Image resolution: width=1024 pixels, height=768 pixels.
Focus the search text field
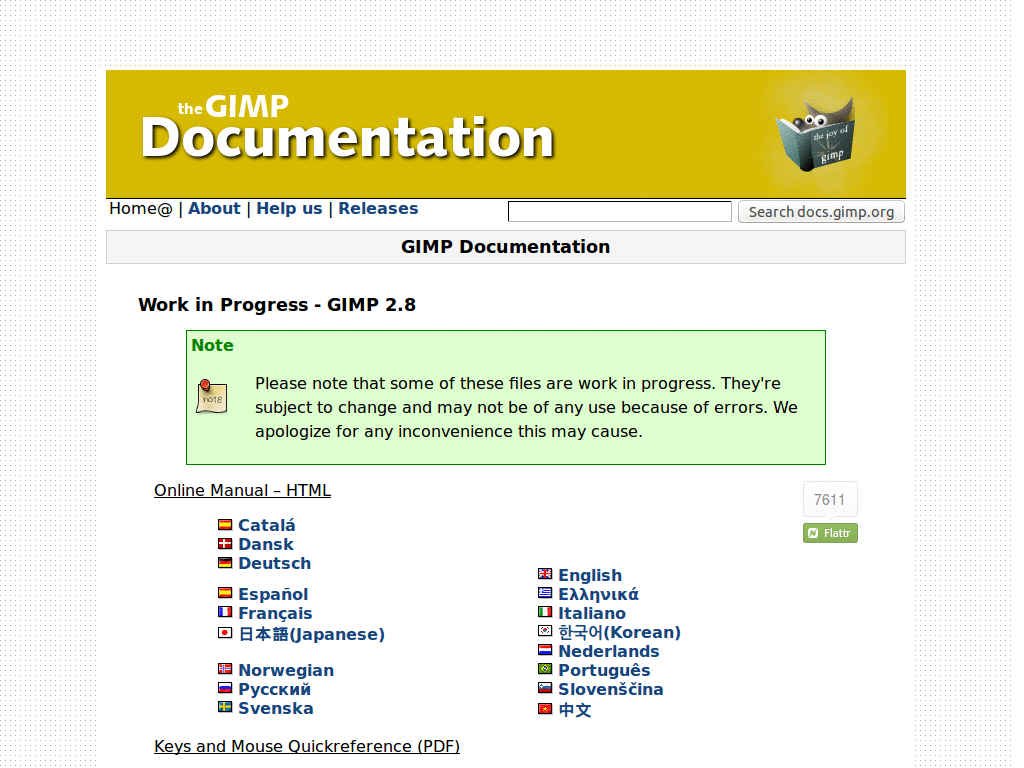pyautogui.click(x=620, y=212)
